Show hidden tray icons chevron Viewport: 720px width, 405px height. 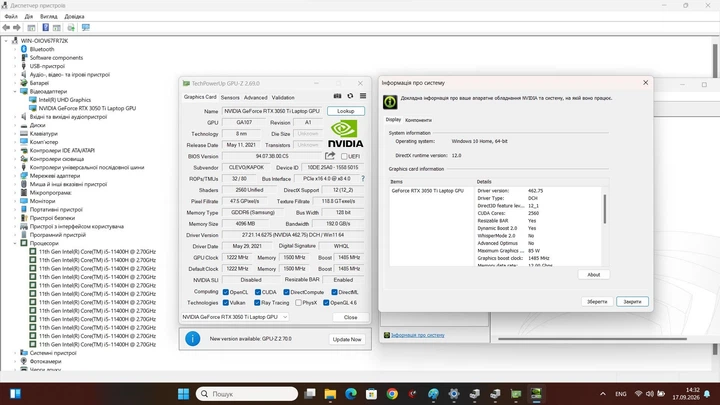(x=603, y=394)
